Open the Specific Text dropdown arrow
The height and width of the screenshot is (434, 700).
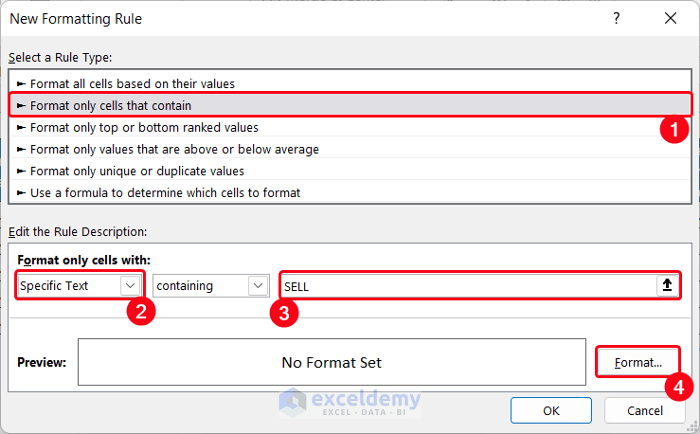130,285
